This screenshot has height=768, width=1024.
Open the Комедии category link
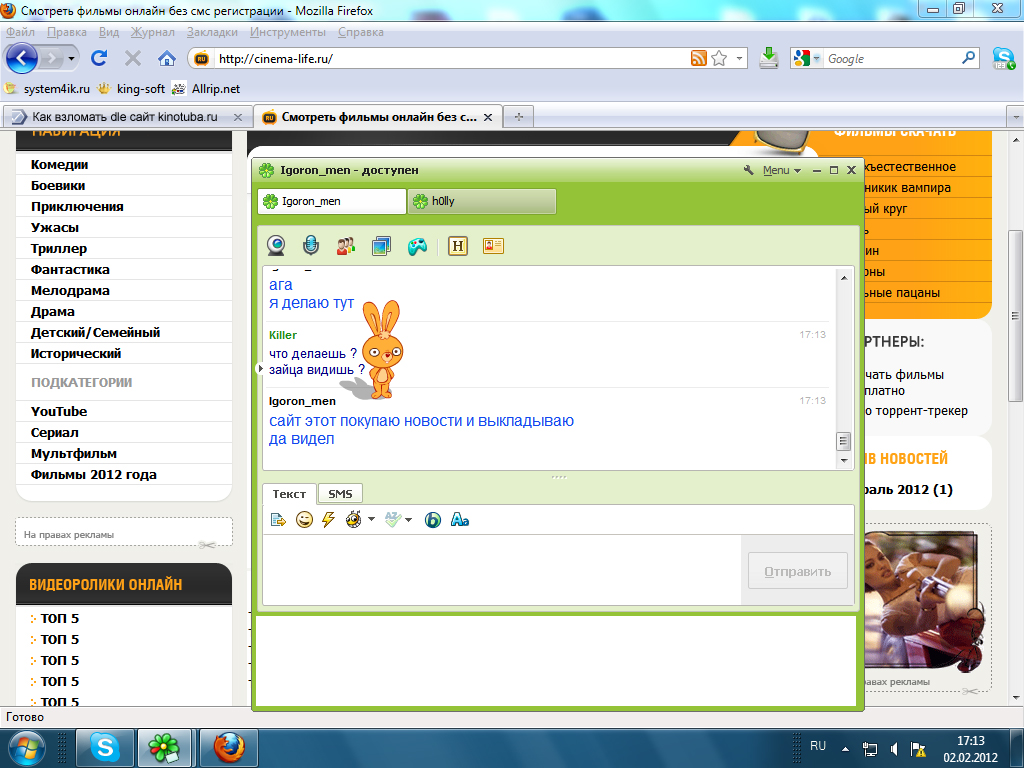click(x=59, y=165)
